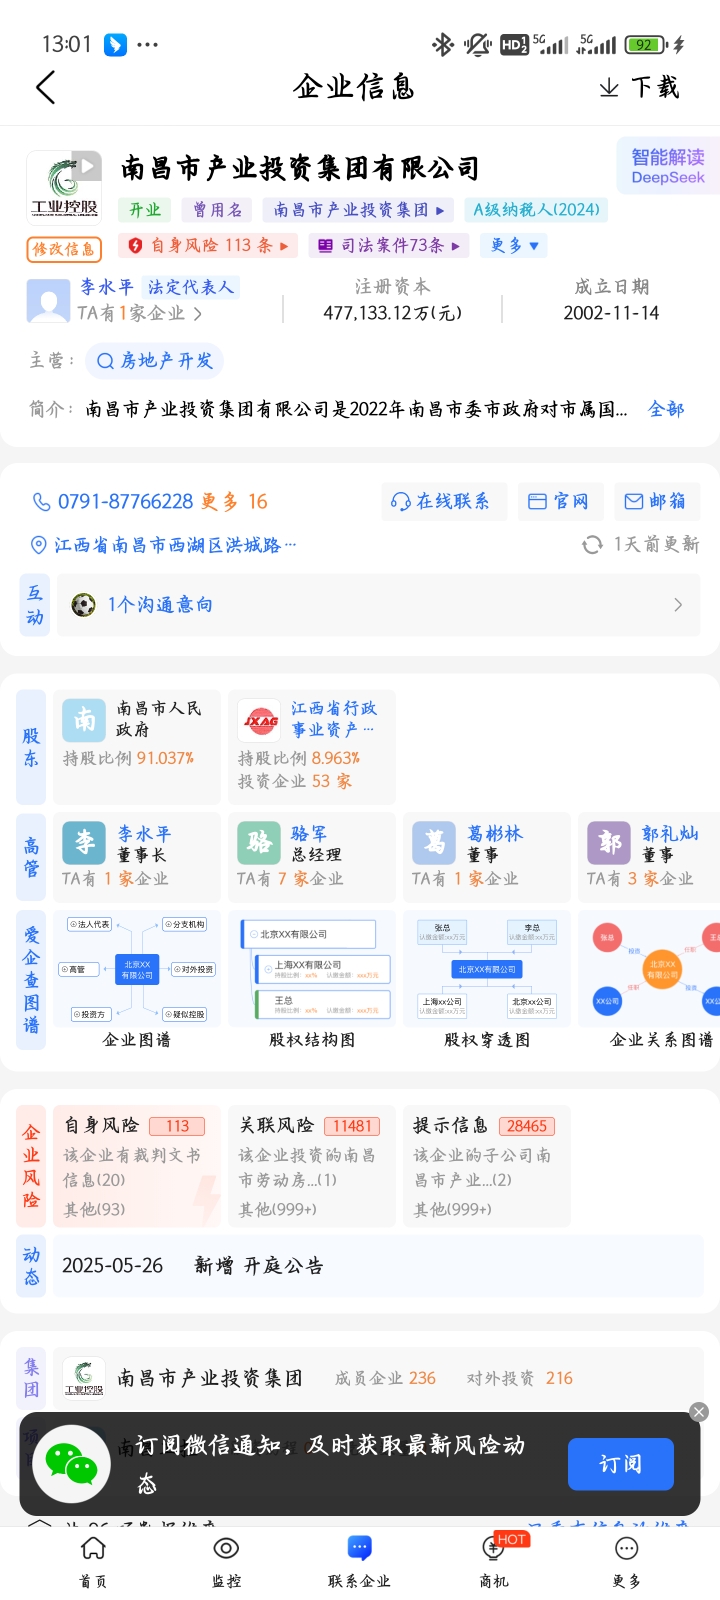Open DeepSeek 智能解读 analysis
Screen dimensions: 720x1600
pos(667,166)
